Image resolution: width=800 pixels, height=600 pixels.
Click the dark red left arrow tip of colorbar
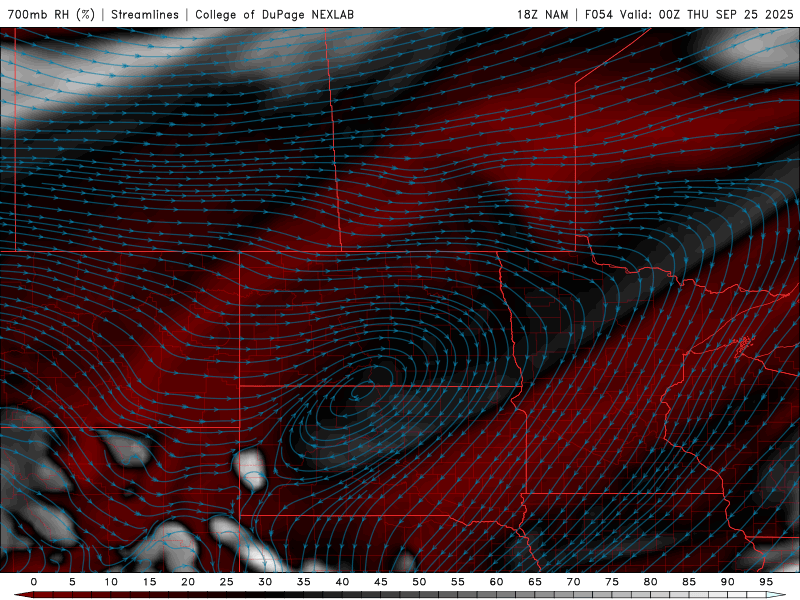point(23,595)
